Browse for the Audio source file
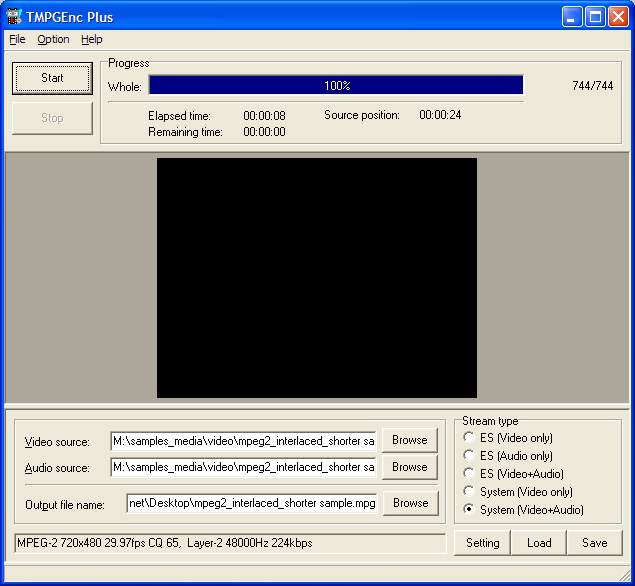The height and width of the screenshot is (586, 635). [409, 467]
